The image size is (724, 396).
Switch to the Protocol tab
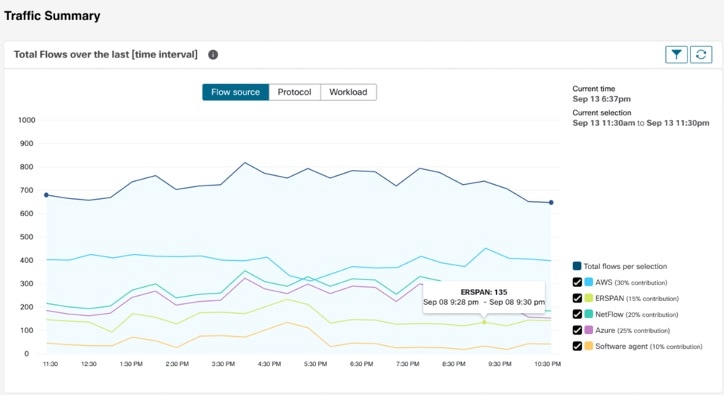(x=295, y=92)
